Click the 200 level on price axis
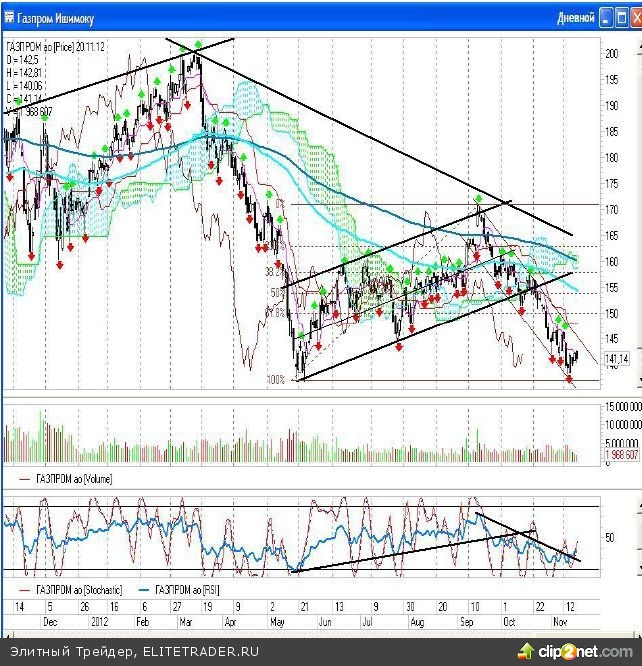The image size is (642, 666). point(610,54)
